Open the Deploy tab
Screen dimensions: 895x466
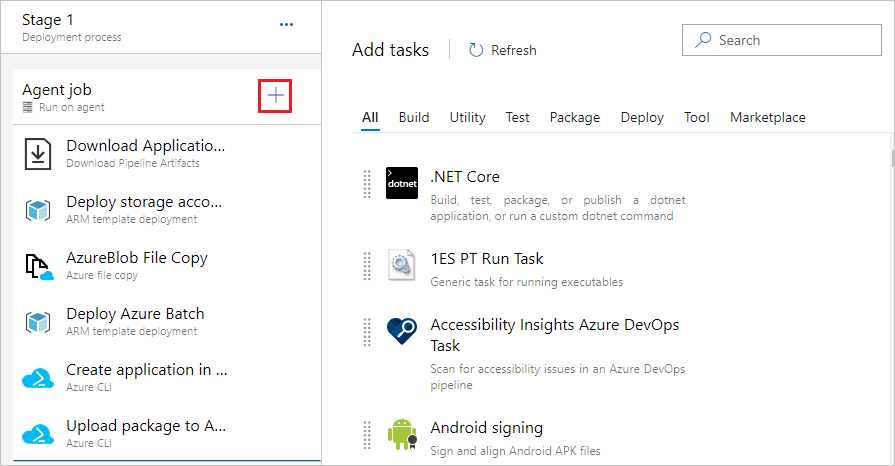pos(642,118)
